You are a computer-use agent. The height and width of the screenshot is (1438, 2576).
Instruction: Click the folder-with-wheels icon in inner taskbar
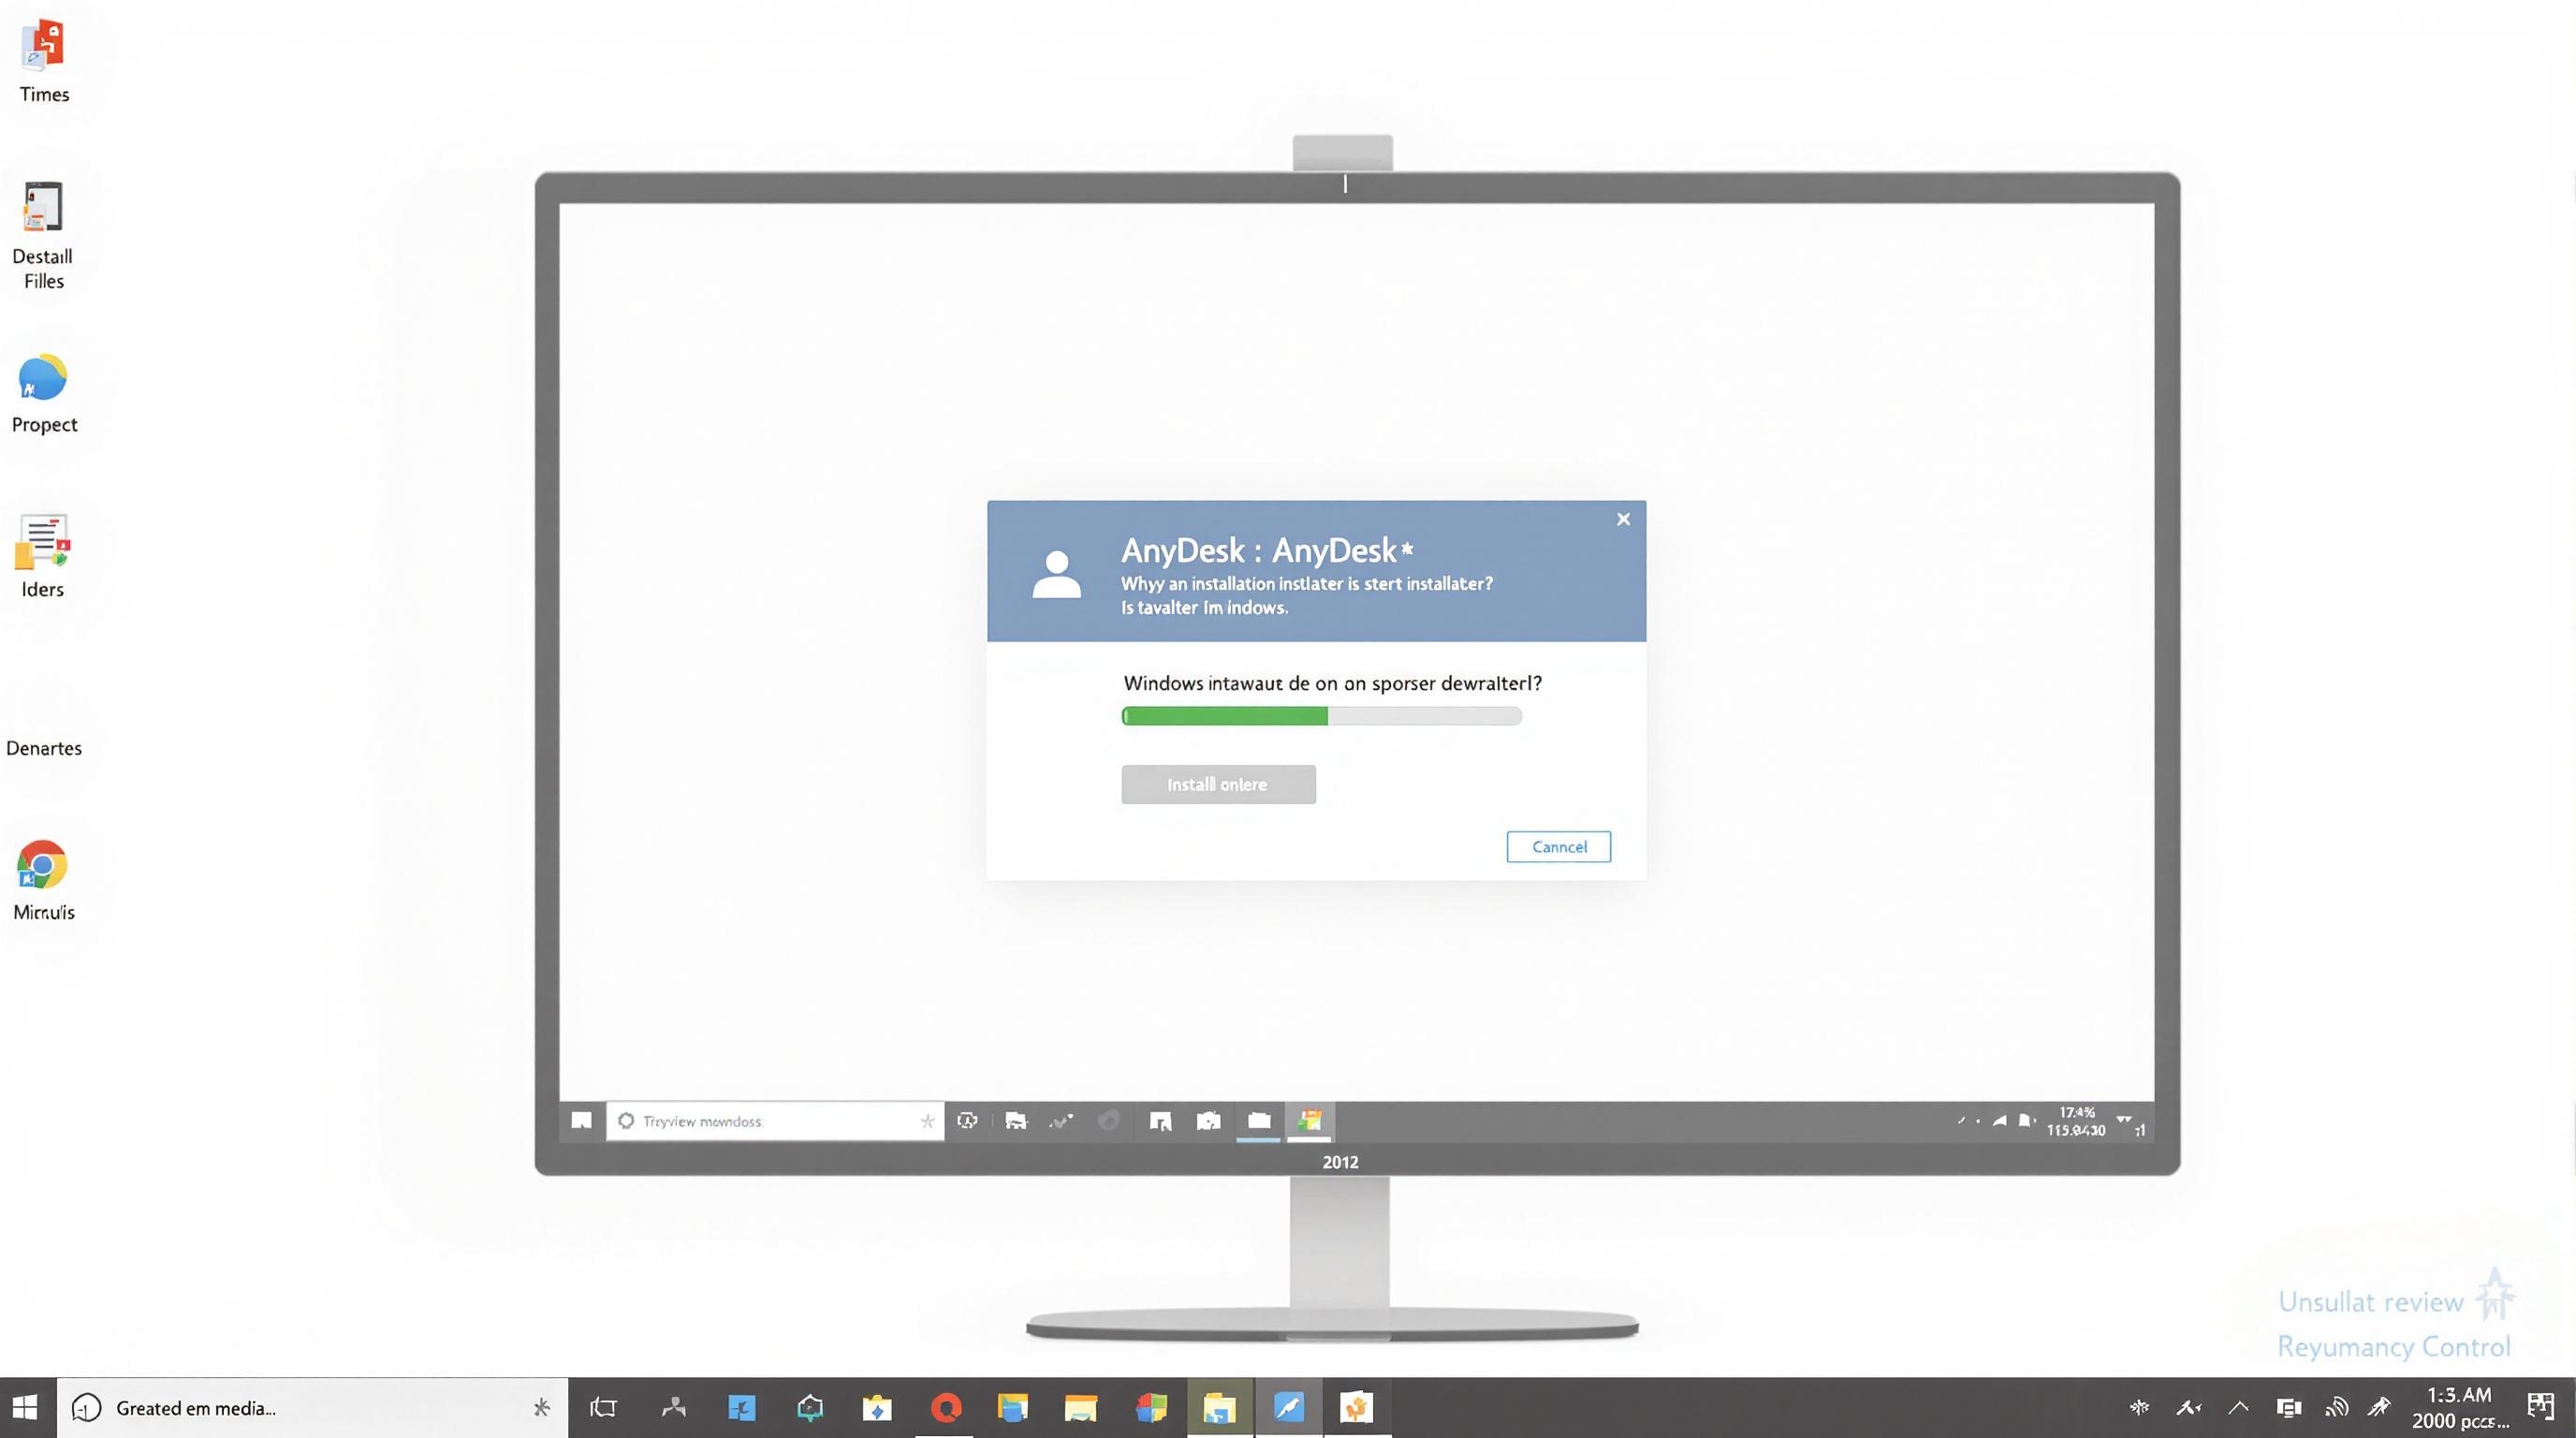(x=1015, y=1121)
